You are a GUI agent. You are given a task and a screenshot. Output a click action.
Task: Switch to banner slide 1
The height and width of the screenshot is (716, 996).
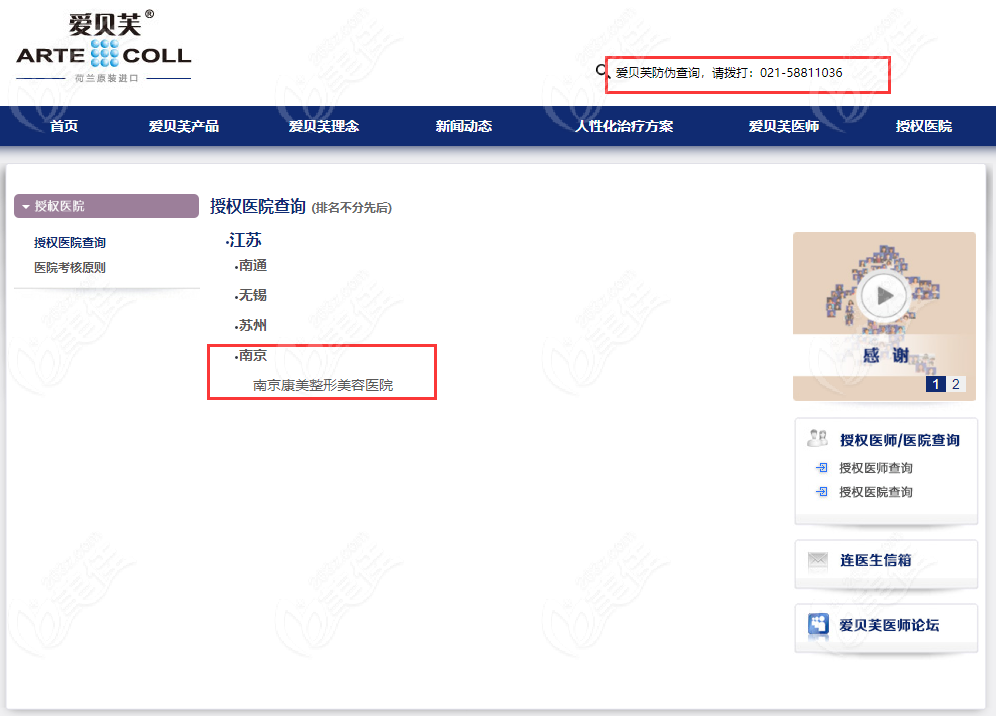tap(935, 384)
